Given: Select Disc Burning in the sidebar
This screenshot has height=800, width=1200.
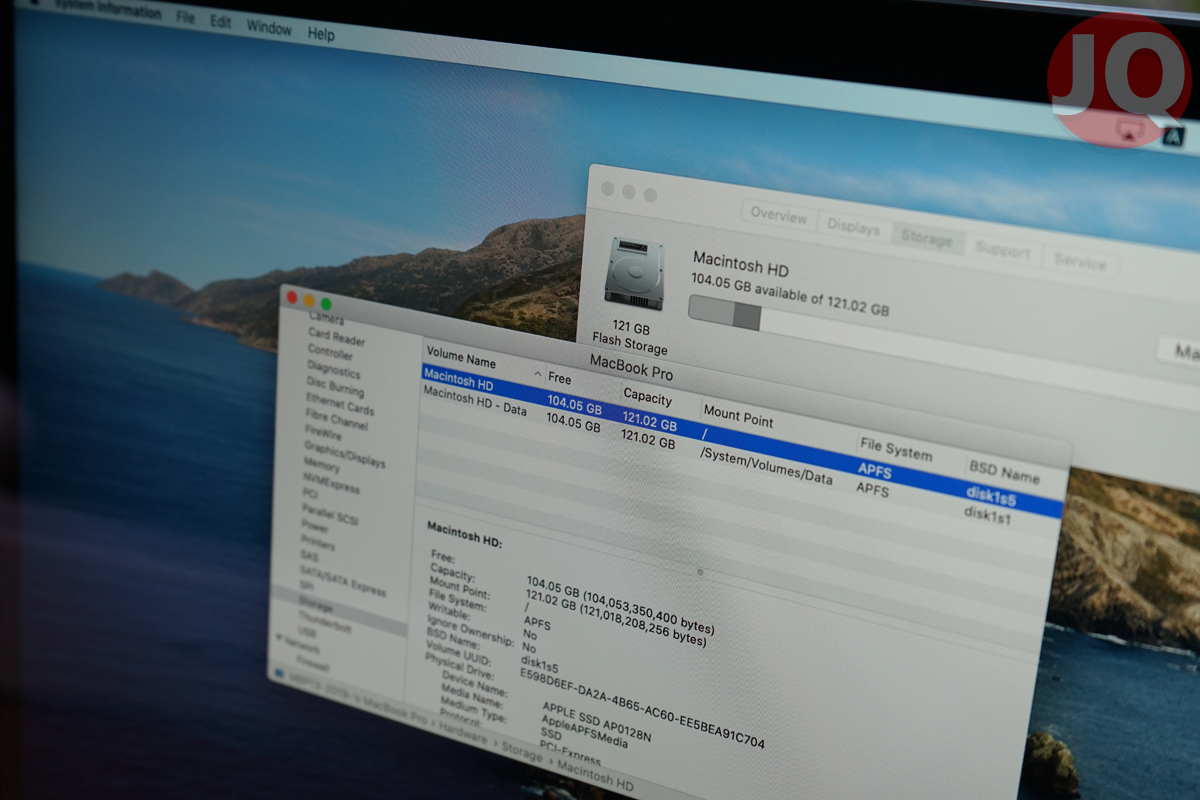Looking at the screenshot, I should click(x=335, y=386).
